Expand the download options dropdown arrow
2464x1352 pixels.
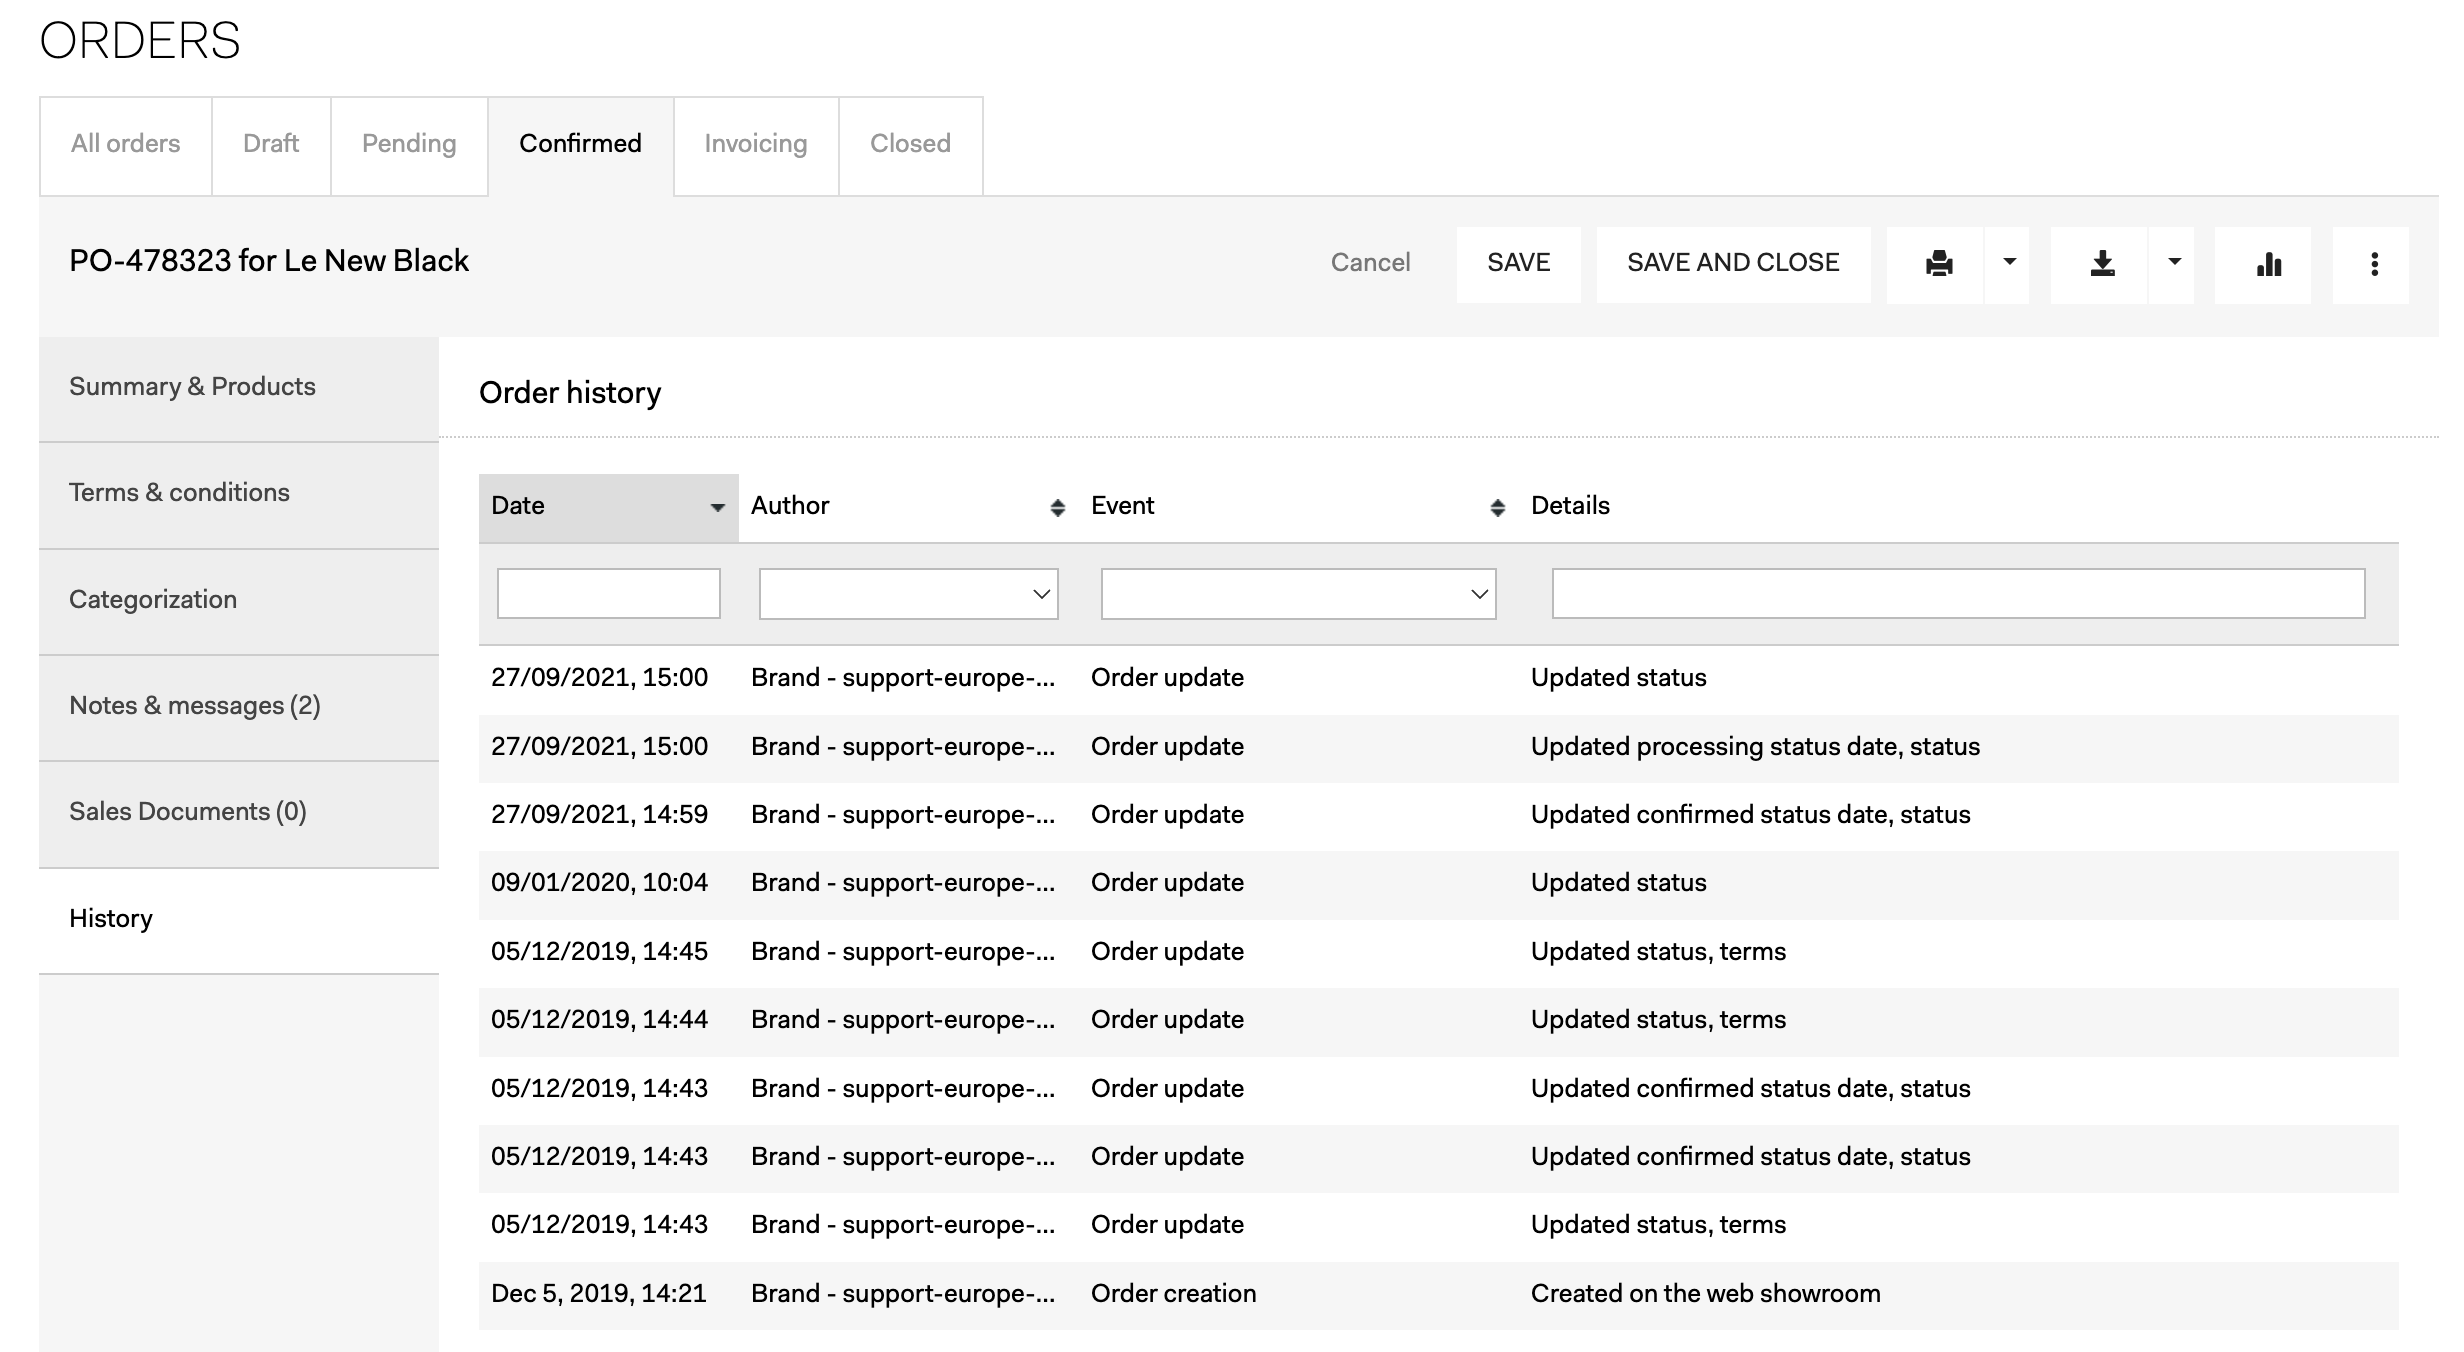2174,263
